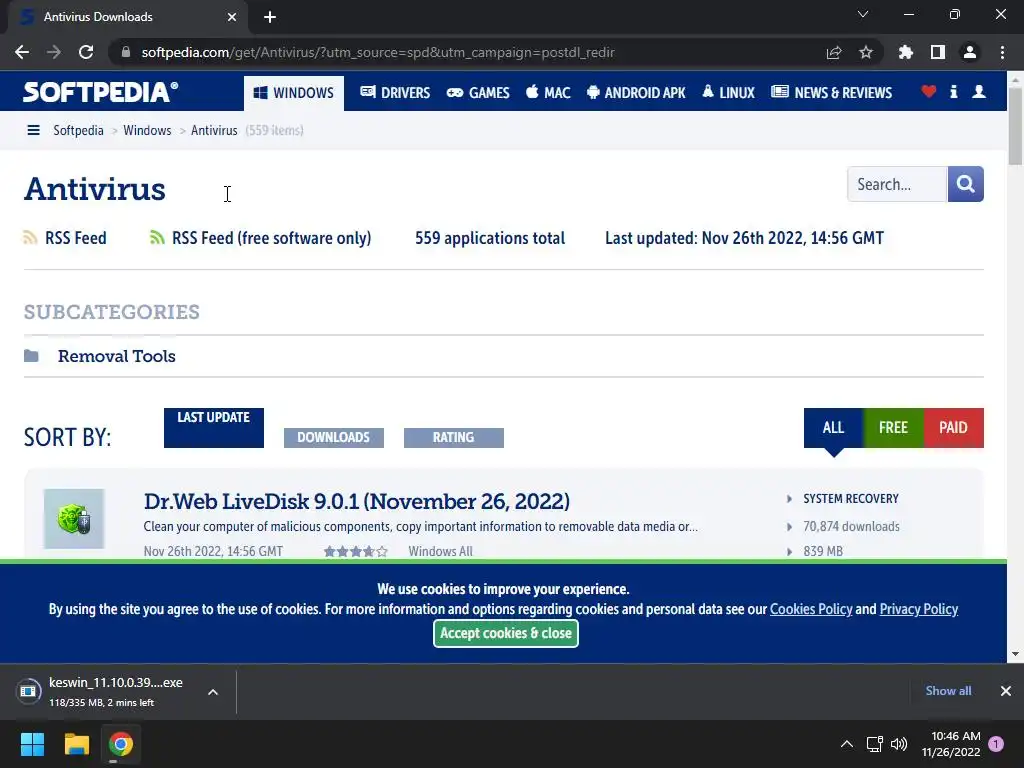Toggle the Chrome side panel icon
The width and height of the screenshot is (1024, 768).
[938, 52]
